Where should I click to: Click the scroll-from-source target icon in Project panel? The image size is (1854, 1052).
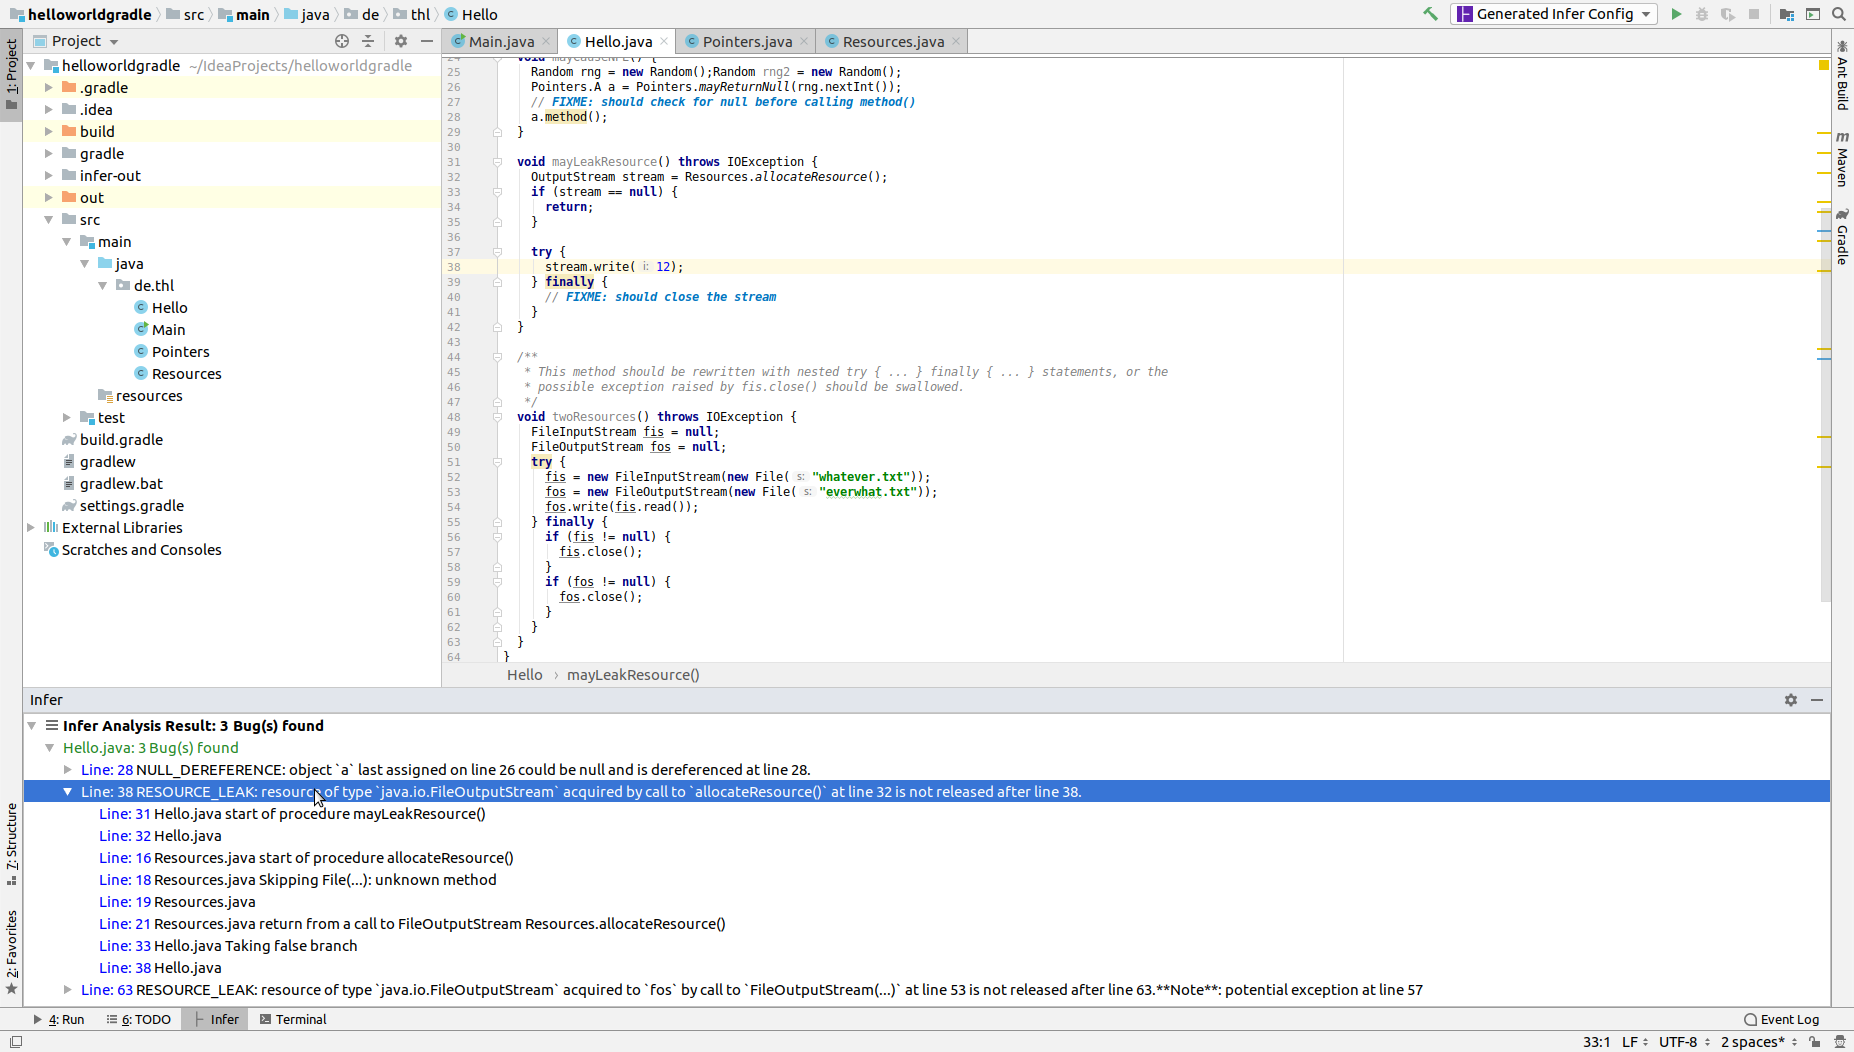pos(342,41)
